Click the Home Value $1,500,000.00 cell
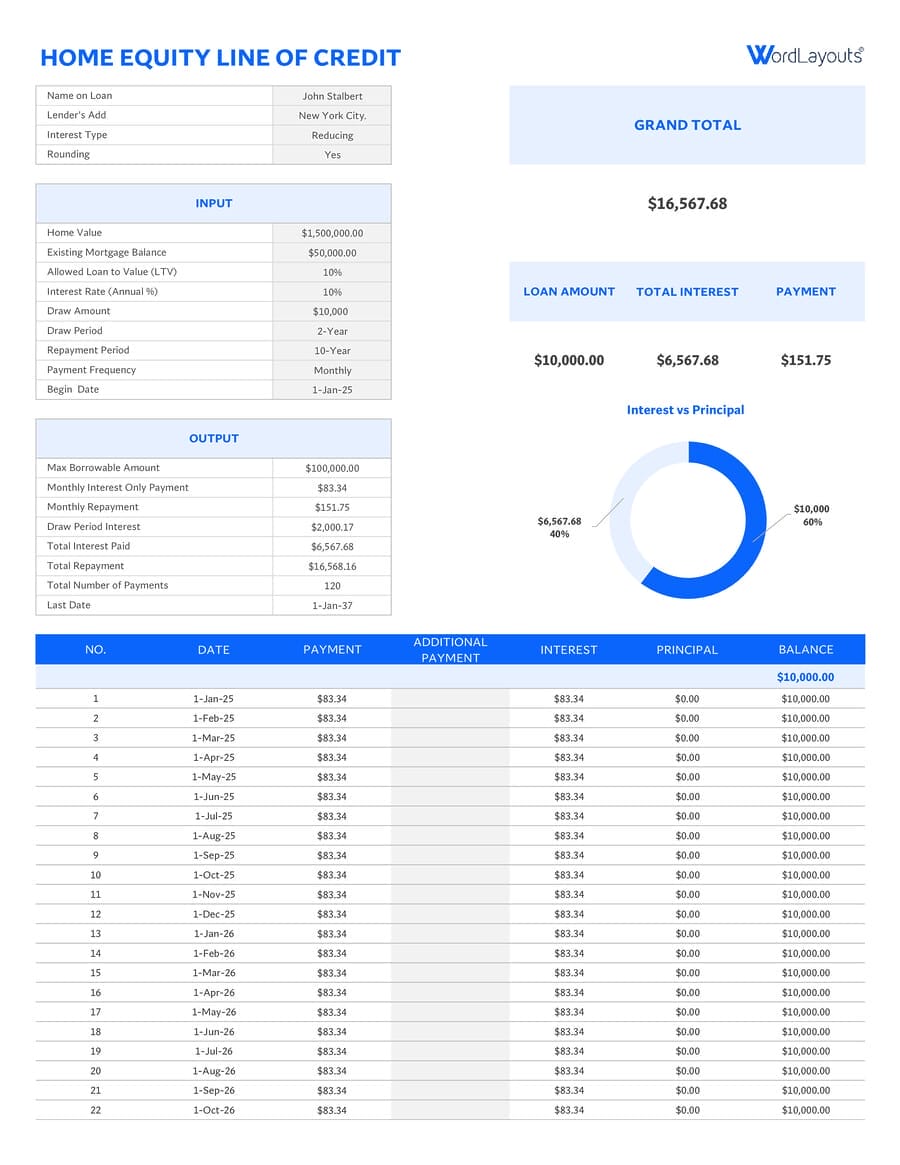 click(x=332, y=233)
